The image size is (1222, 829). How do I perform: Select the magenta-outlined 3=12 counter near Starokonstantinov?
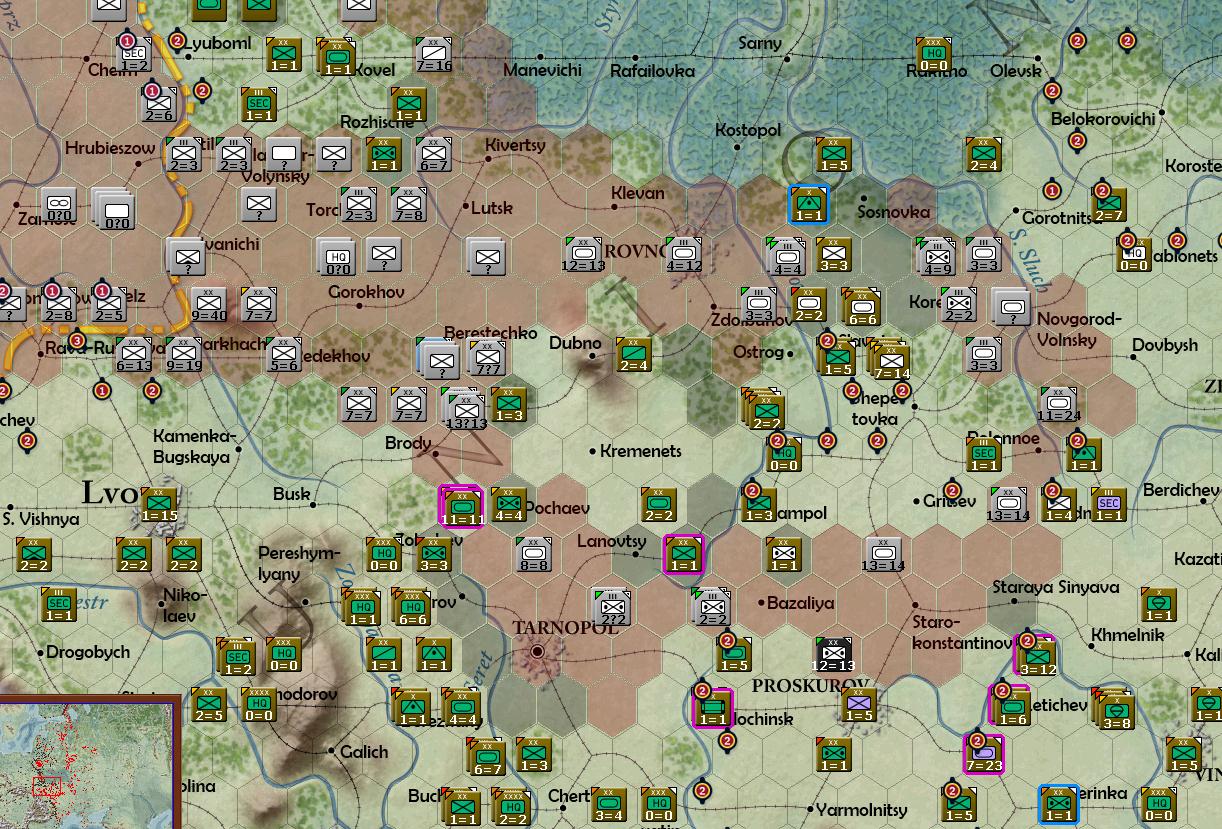click(1036, 656)
